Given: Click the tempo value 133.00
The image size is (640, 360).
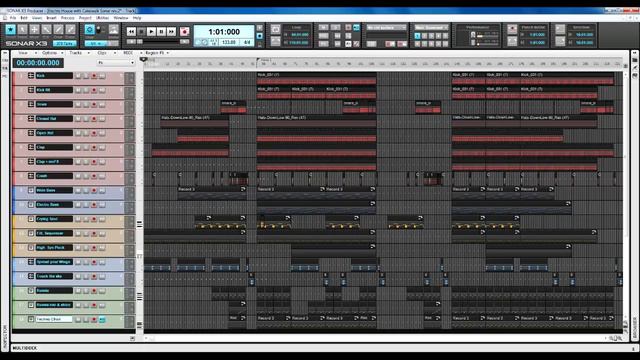Looking at the screenshot, I should pos(229,42).
